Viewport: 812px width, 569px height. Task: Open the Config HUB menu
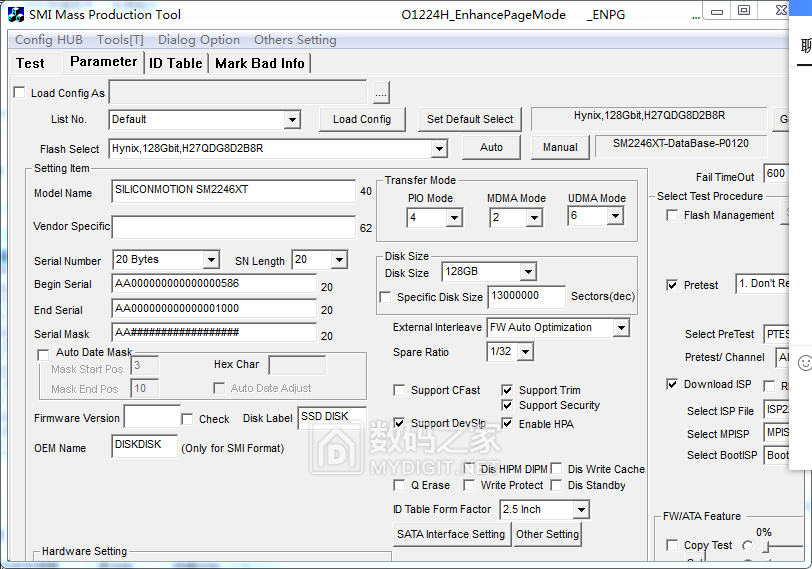point(49,40)
